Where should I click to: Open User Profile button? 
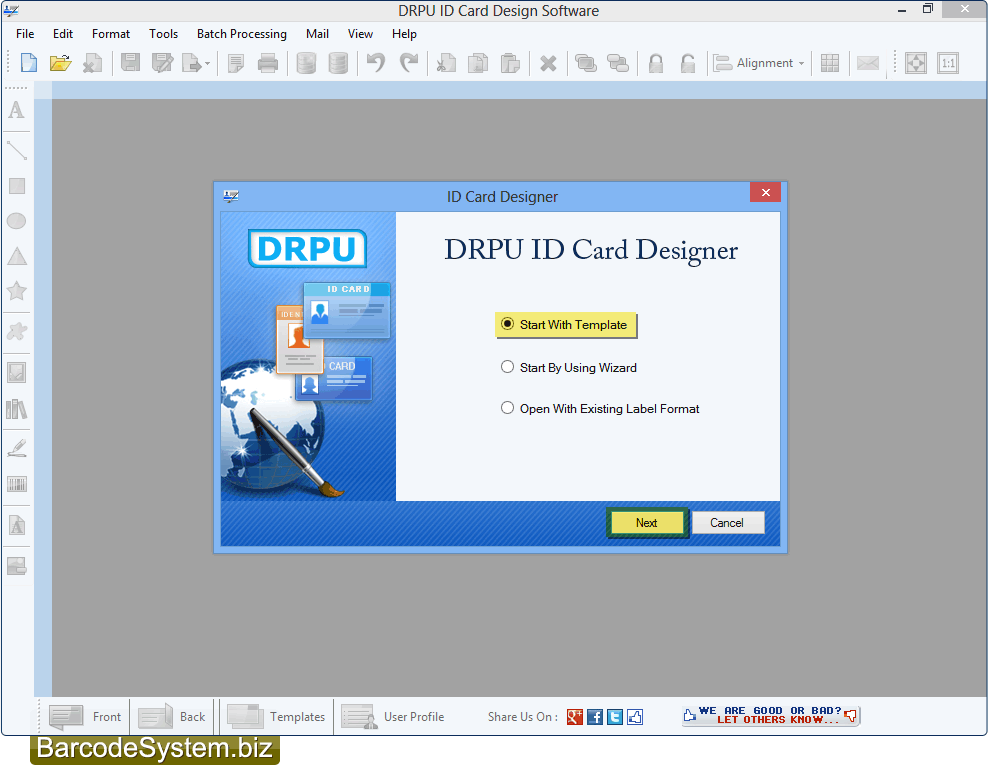coord(393,716)
